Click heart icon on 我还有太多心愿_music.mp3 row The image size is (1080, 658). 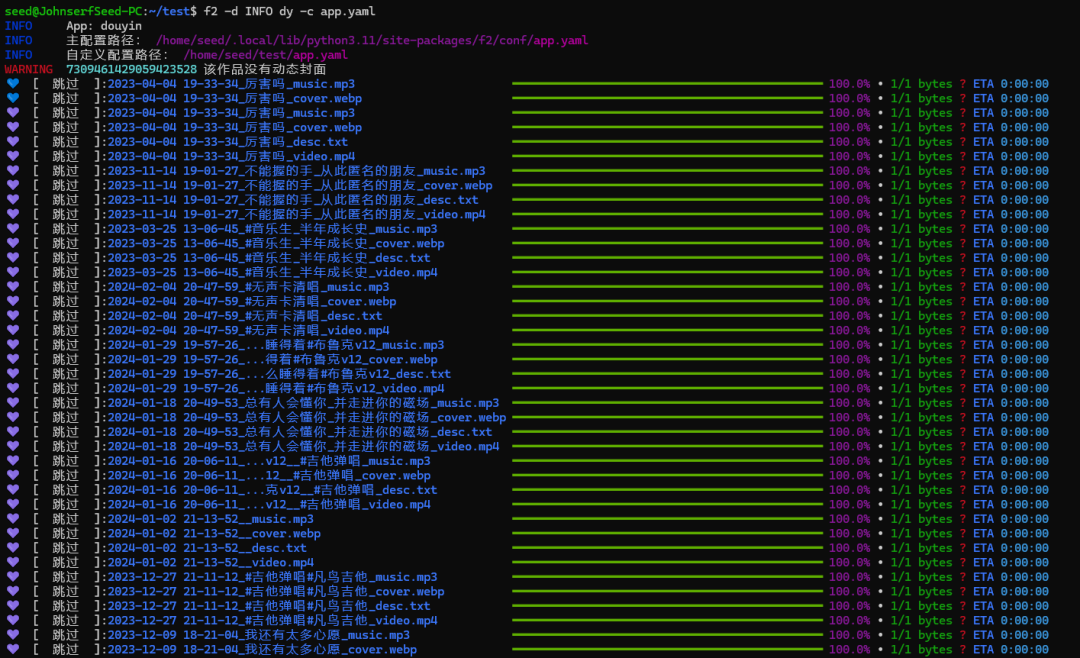coord(13,635)
